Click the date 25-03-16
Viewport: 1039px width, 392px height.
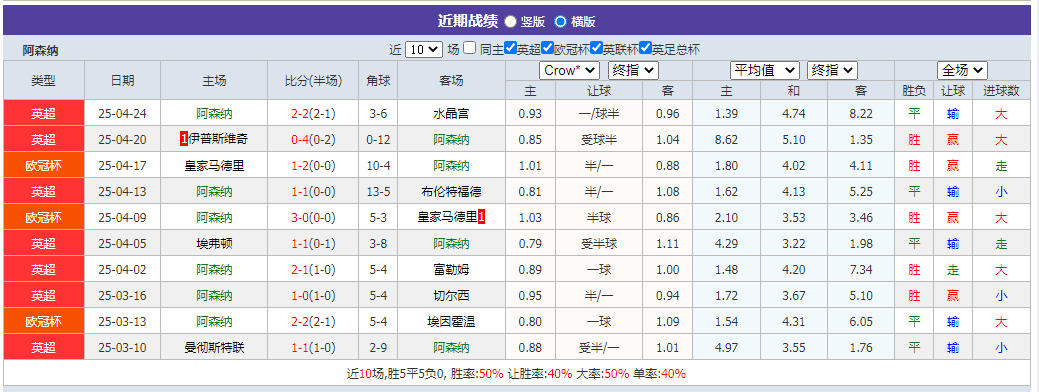[x=123, y=296]
